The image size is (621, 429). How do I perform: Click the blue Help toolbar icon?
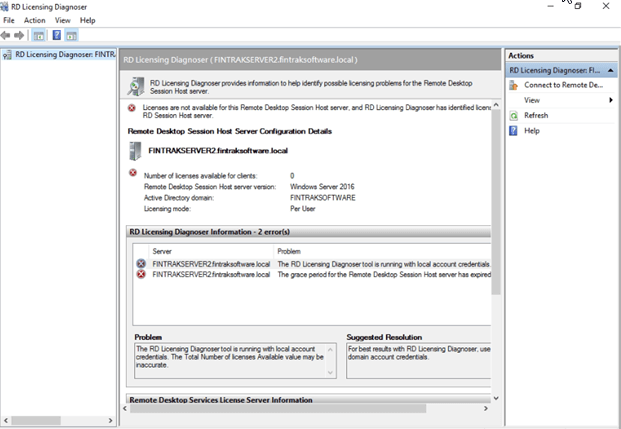click(x=56, y=35)
